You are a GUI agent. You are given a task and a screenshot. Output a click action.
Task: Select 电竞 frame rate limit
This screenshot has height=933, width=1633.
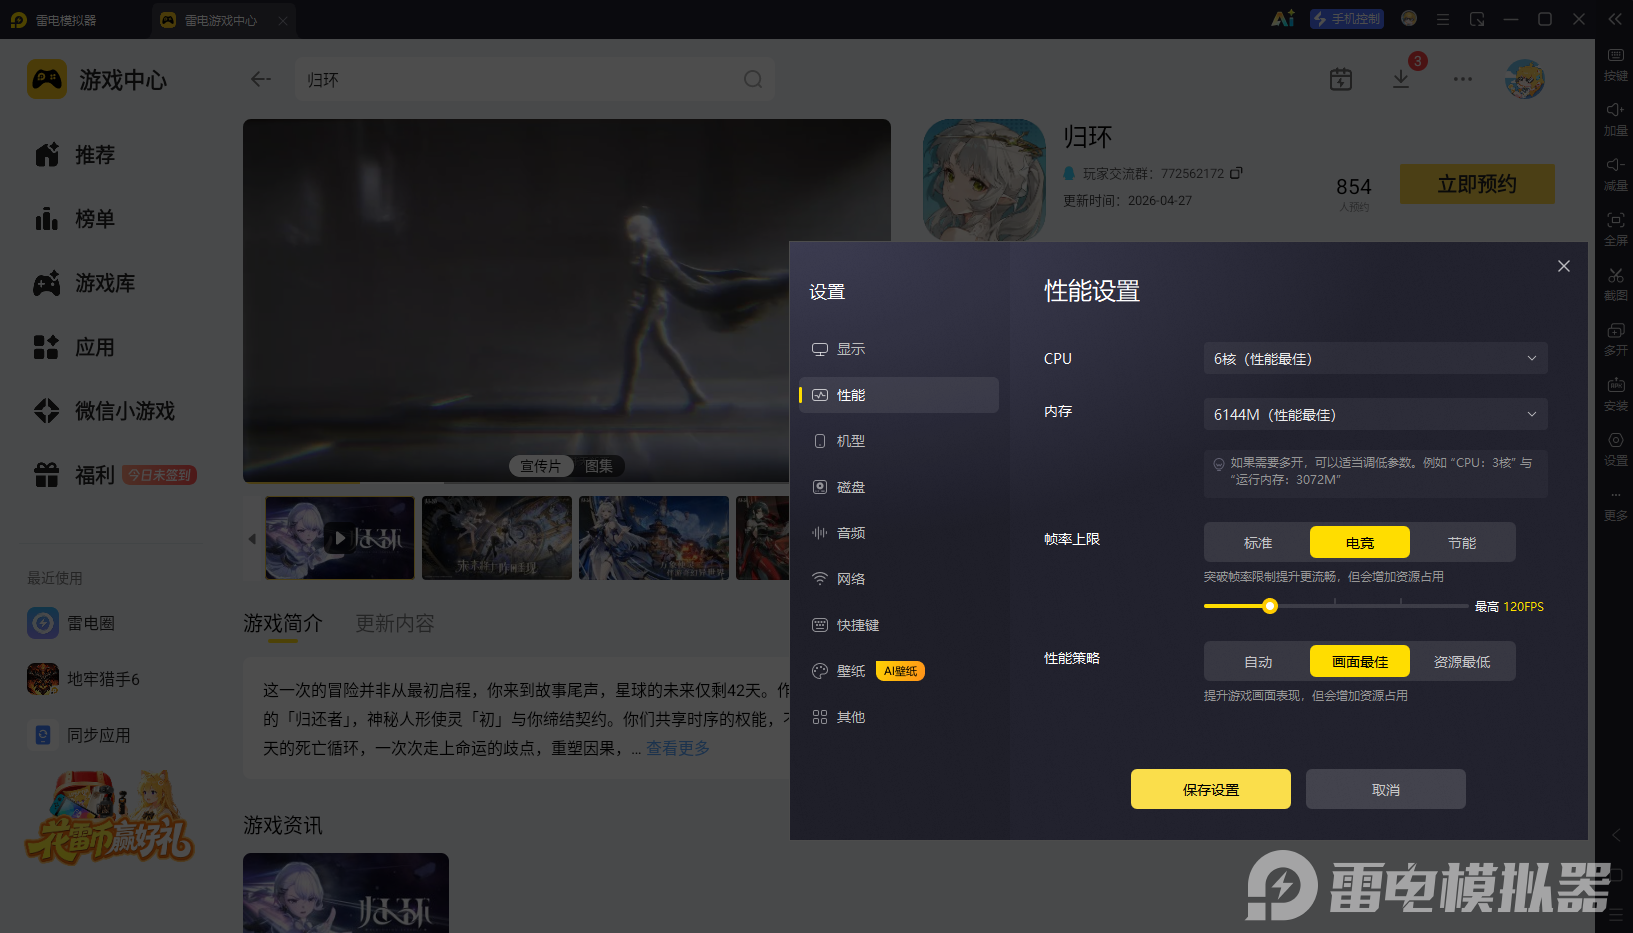point(1360,542)
